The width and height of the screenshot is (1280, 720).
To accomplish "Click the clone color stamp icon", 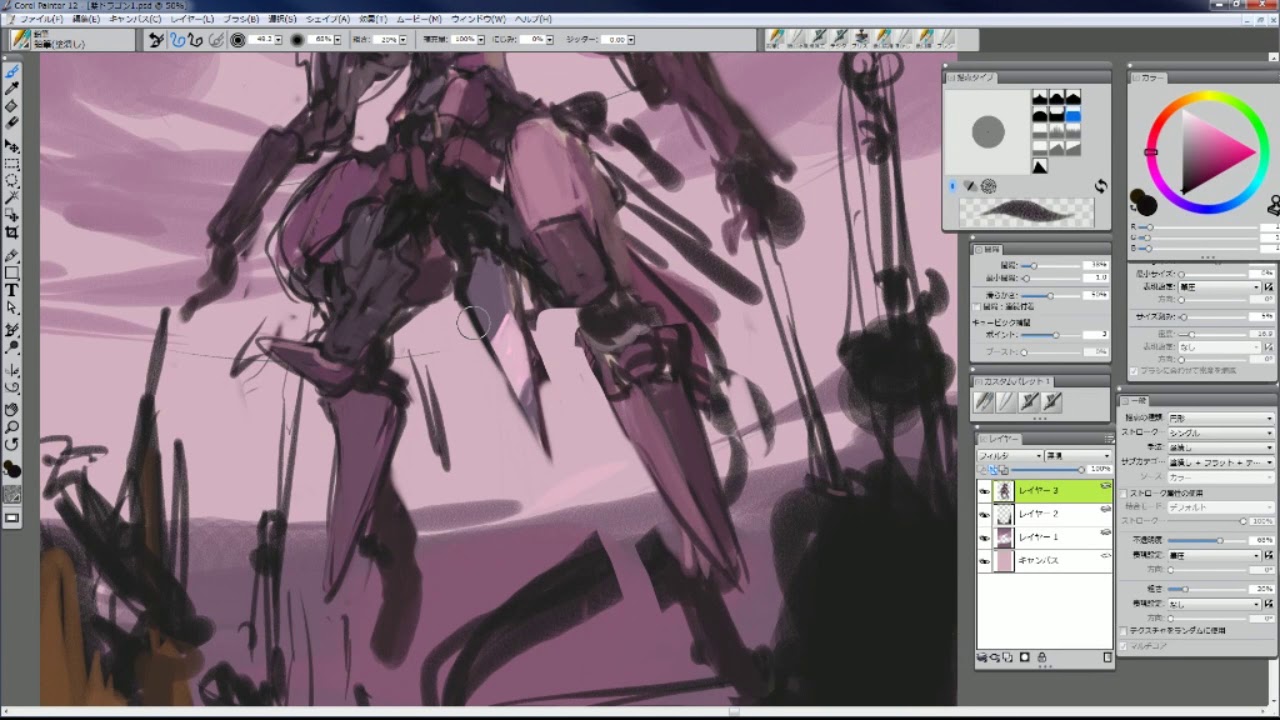I will coord(1273,205).
